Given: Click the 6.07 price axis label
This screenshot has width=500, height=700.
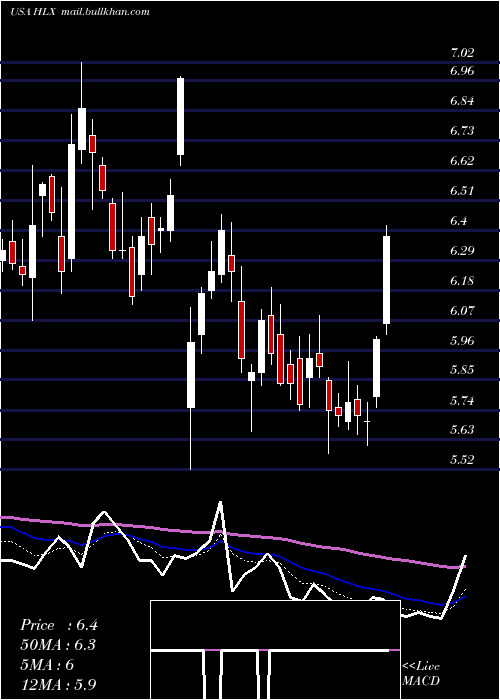Looking at the screenshot, I should coord(462,310).
